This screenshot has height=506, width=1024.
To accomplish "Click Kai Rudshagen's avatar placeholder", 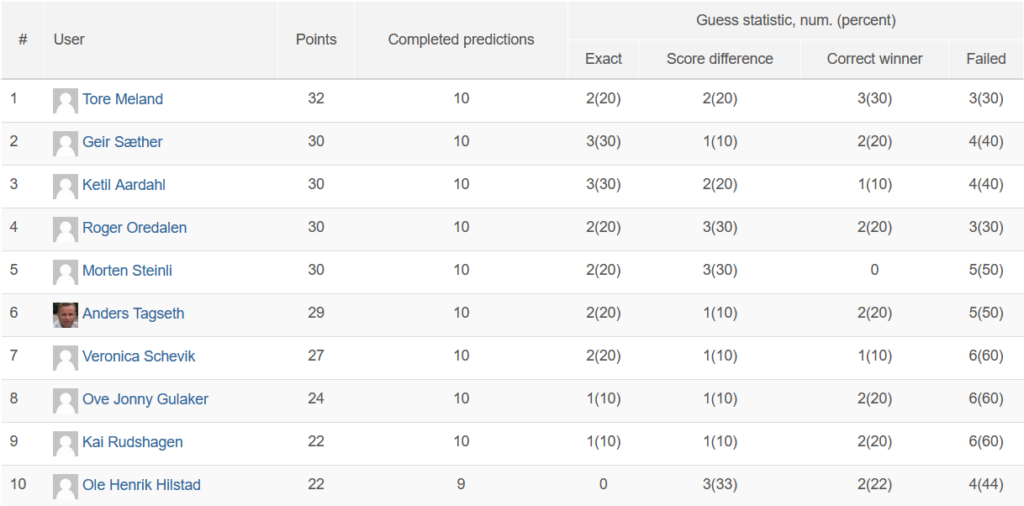I will (x=65, y=444).
